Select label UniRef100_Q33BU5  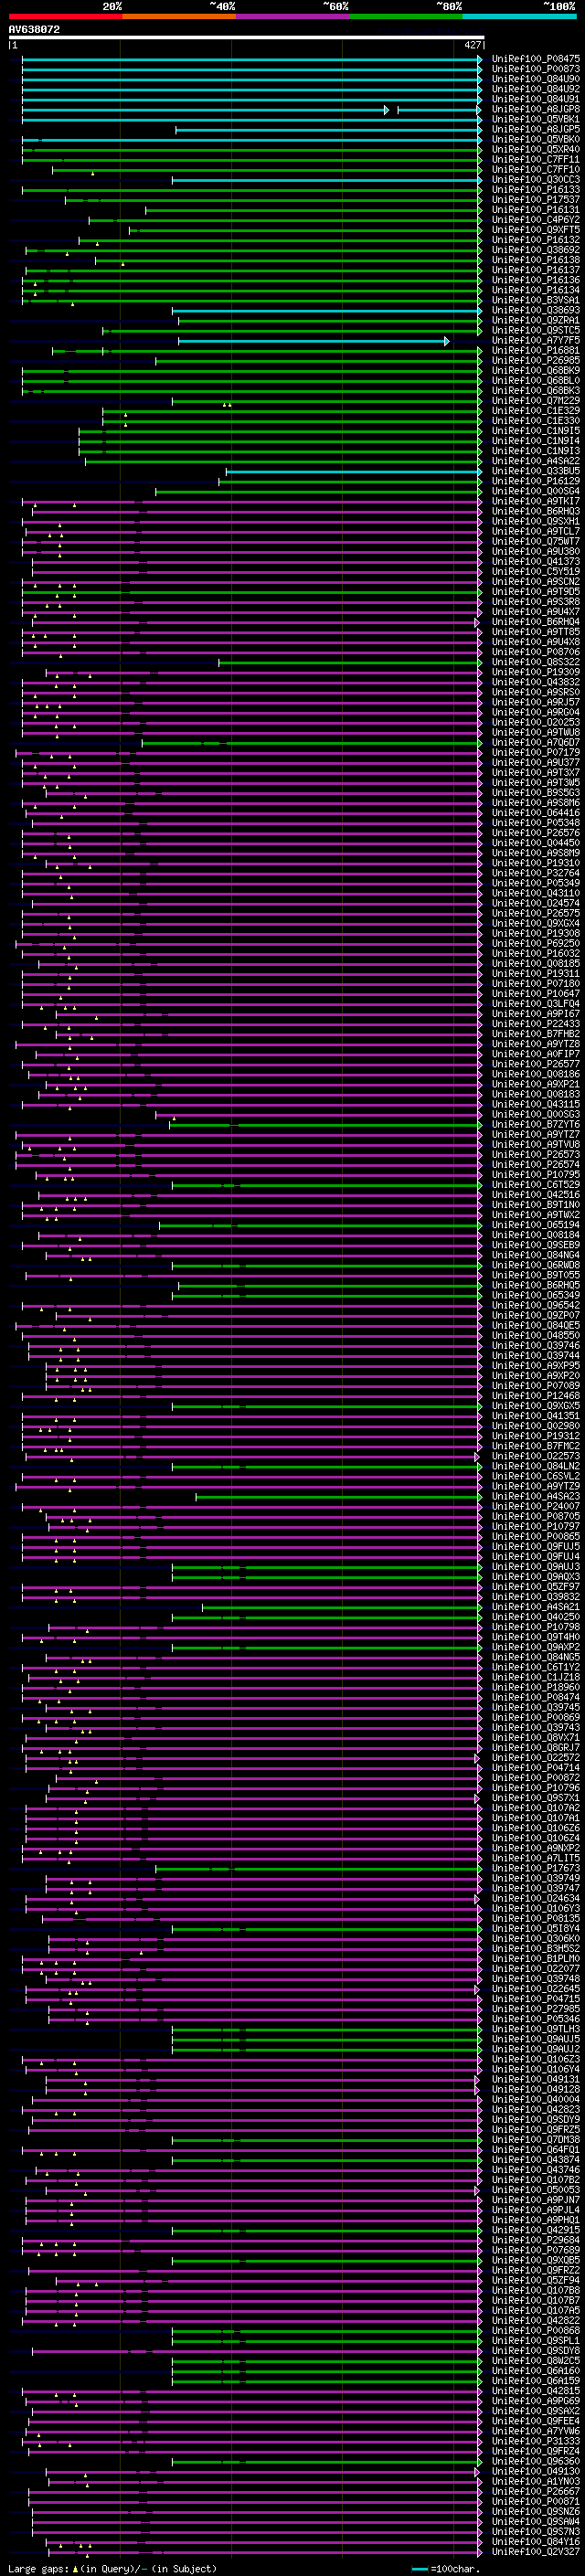(x=536, y=471)
